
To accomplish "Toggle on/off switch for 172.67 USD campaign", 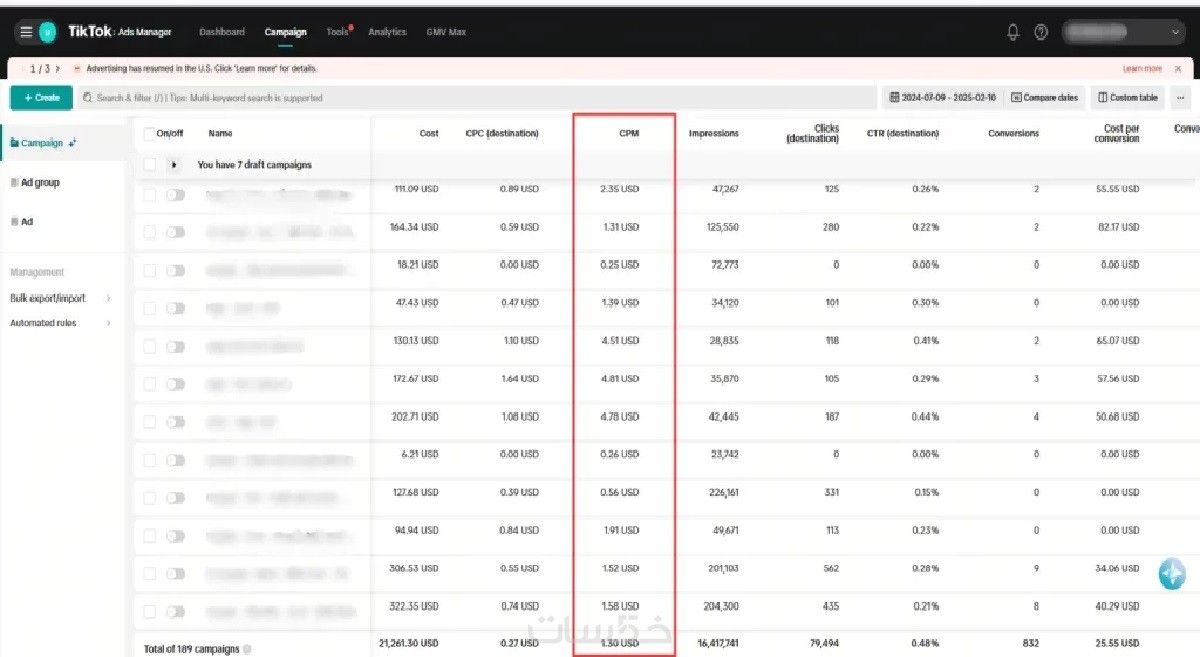I will (175, 384).
